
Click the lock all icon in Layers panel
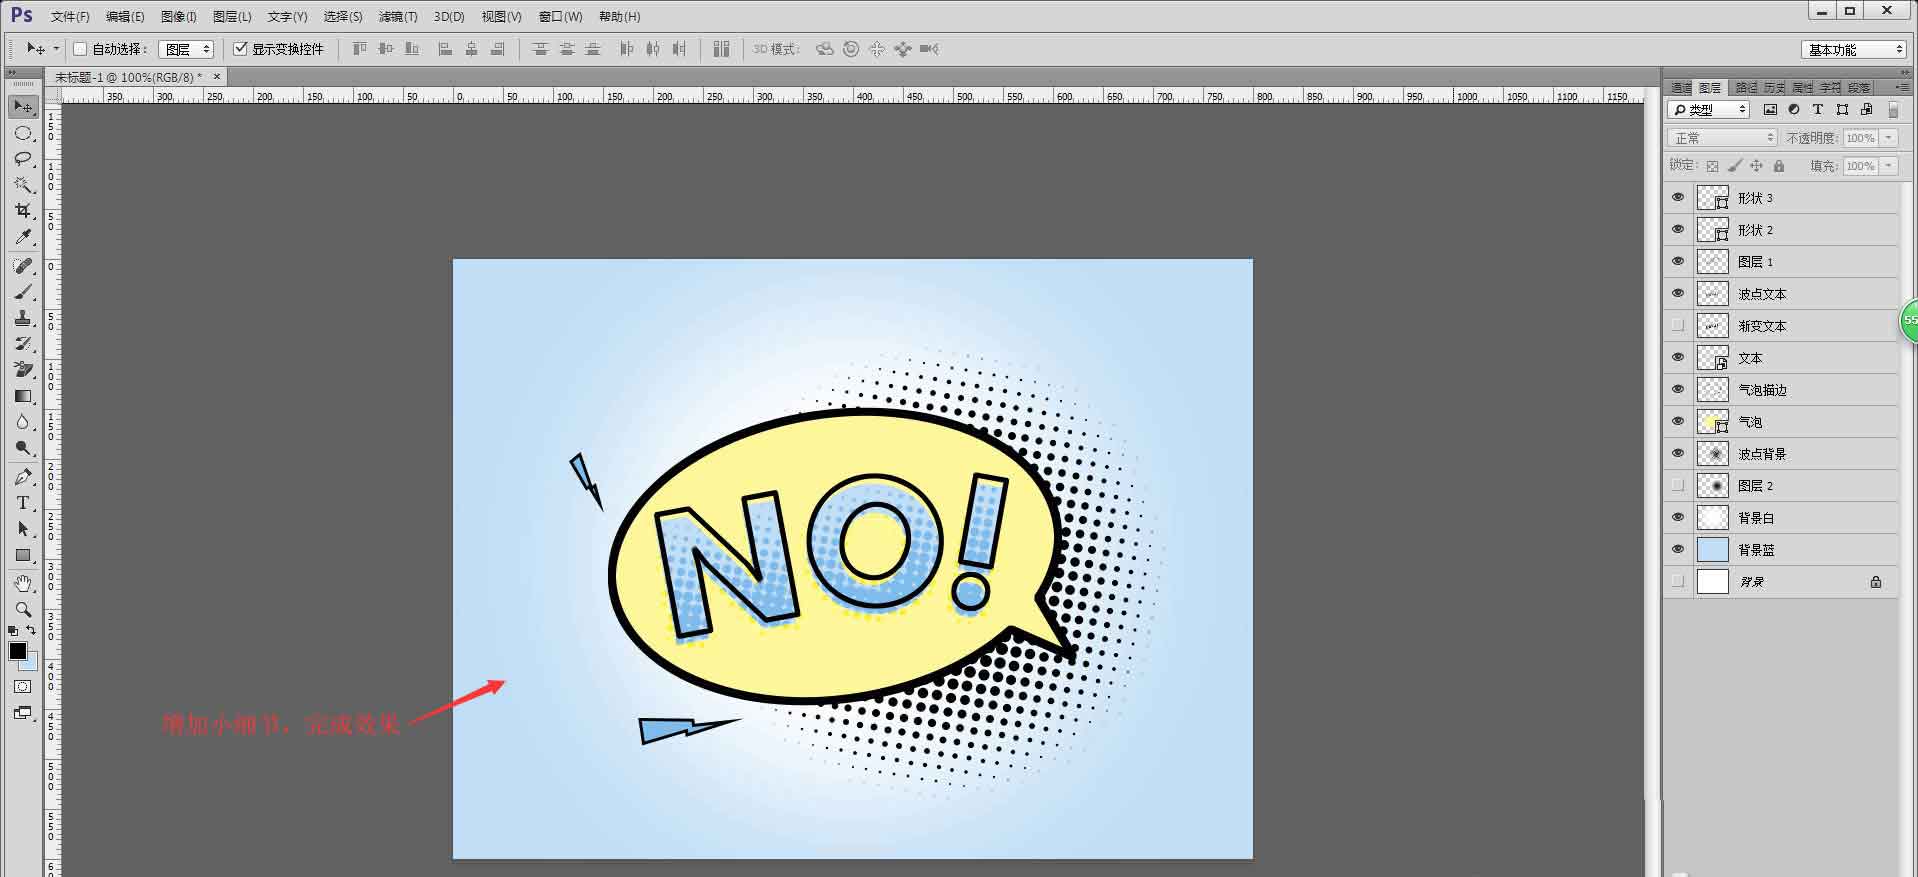pyautogui.click(x=1778, y=166)
